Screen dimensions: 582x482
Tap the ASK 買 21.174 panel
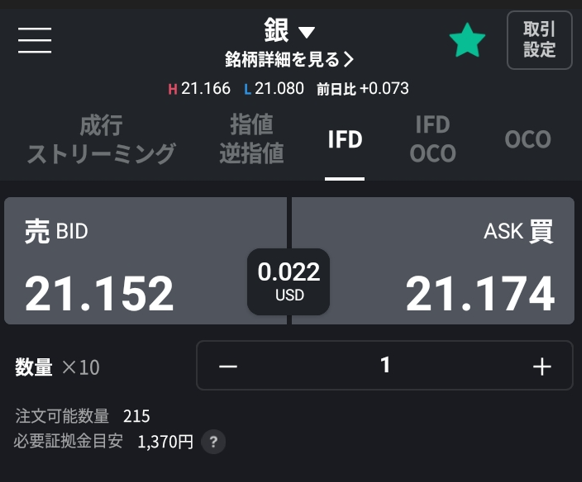[433, 261]
